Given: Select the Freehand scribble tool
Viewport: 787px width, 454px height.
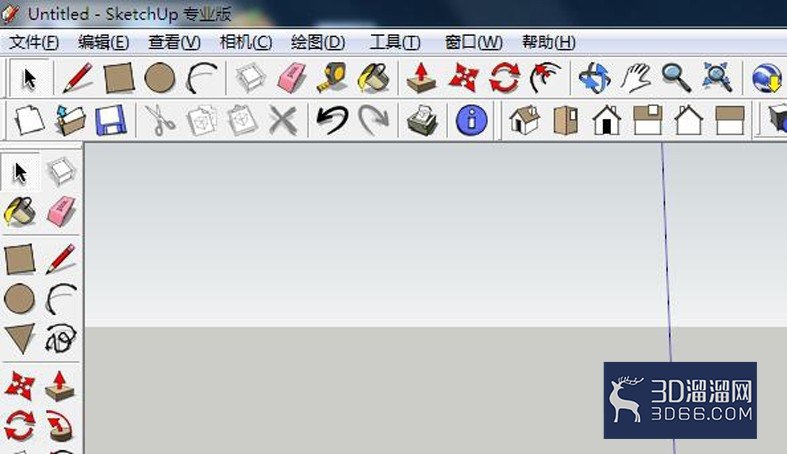Looking at the screenshot, I should tap(61, 339).
